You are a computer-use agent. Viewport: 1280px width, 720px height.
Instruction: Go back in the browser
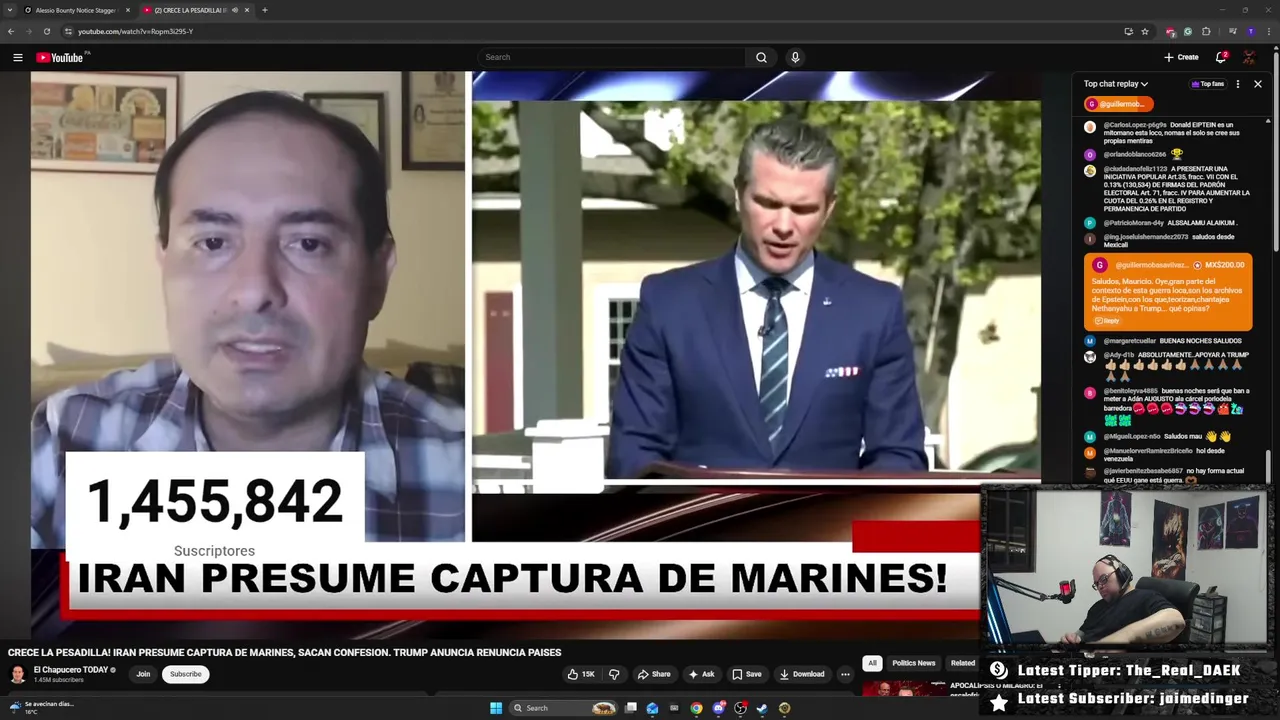pyautogui.click(x=11, y=31)
